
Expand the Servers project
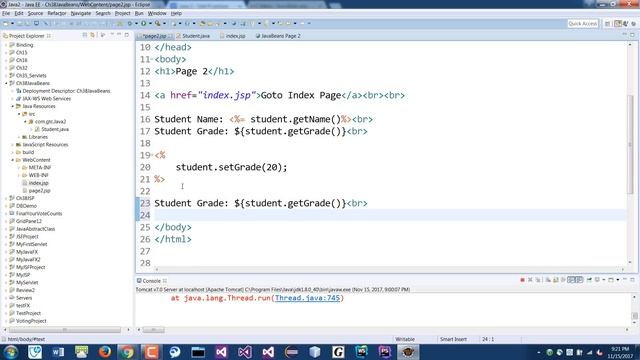(x=7, y=298)
